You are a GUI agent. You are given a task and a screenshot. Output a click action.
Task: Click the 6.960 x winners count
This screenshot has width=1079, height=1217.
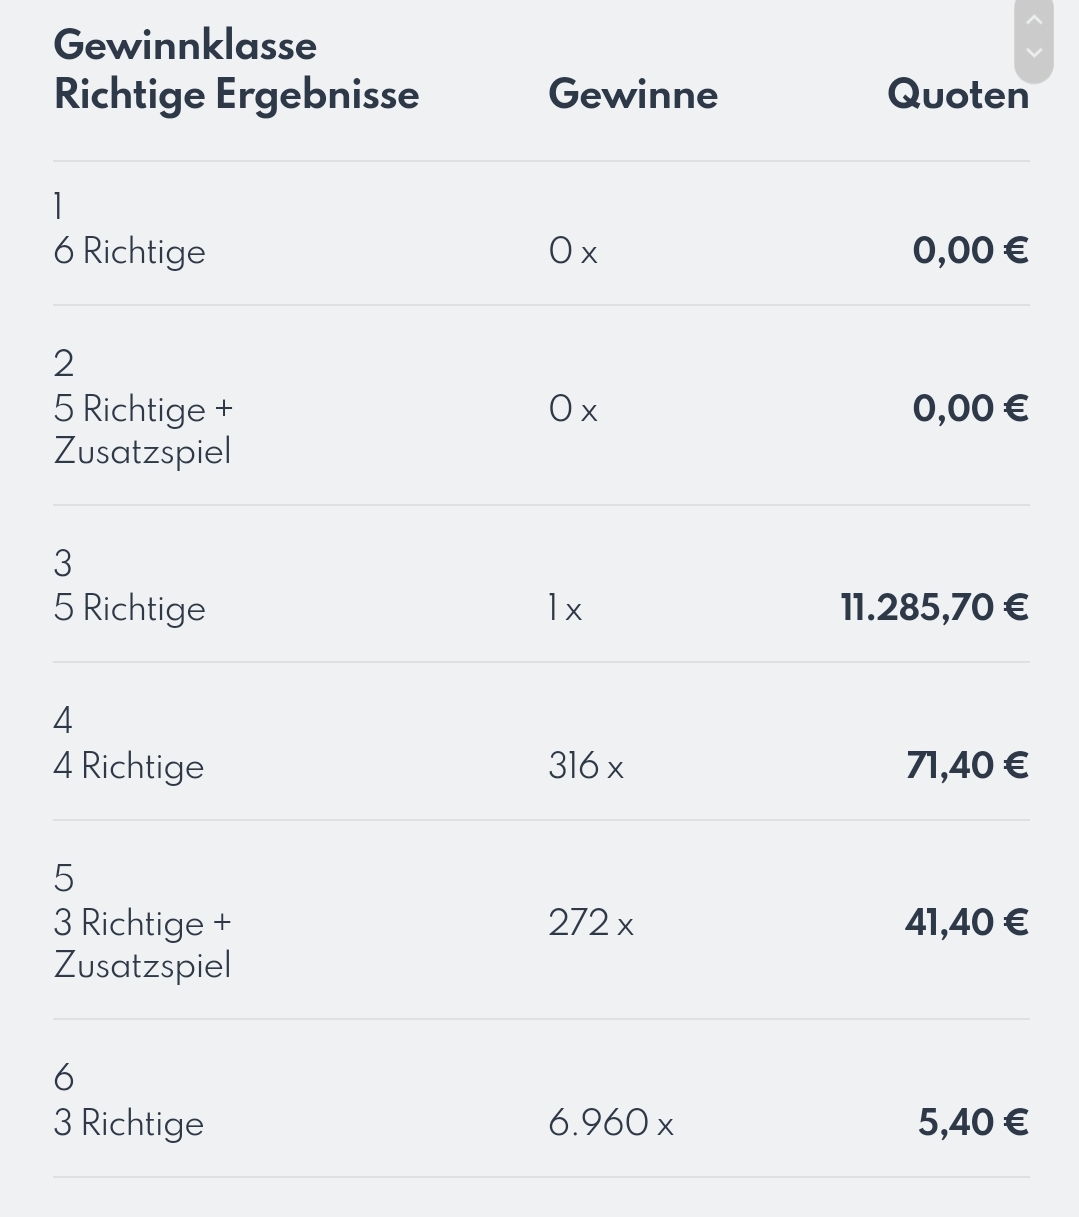point(611,1123)
